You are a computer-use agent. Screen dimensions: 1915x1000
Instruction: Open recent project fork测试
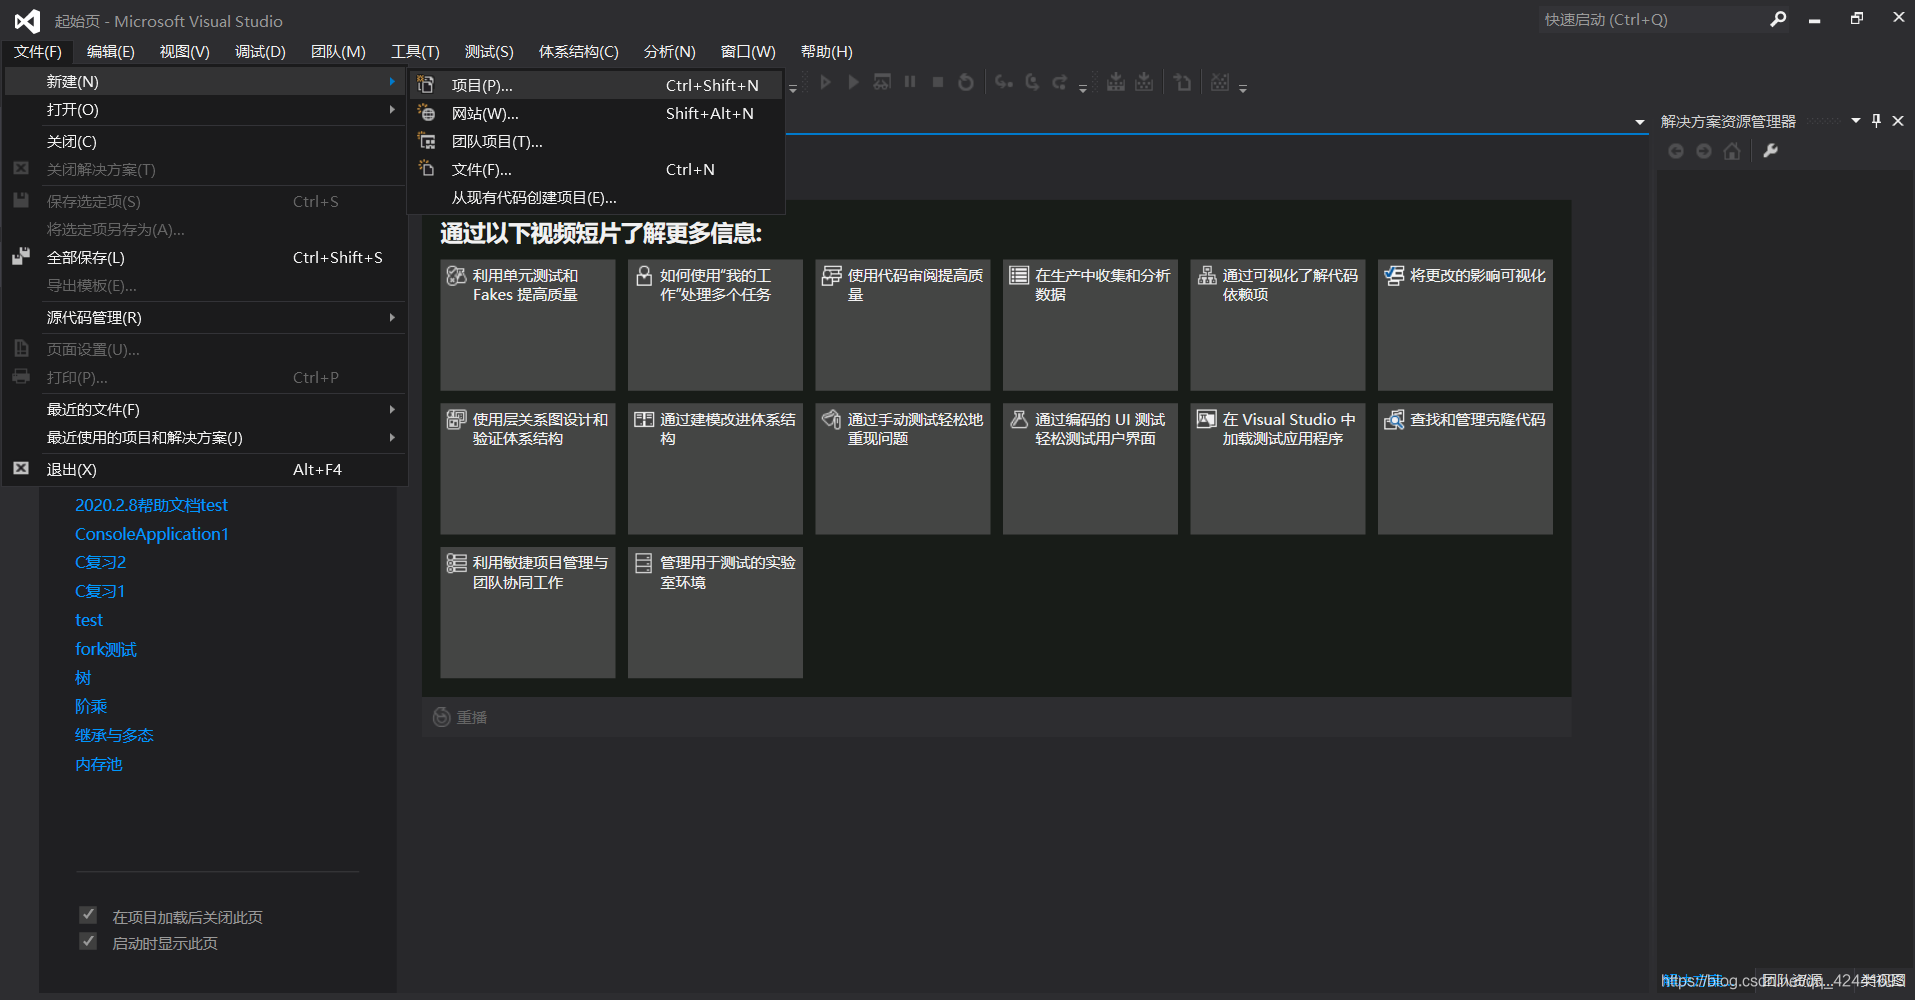pos(105,649)
